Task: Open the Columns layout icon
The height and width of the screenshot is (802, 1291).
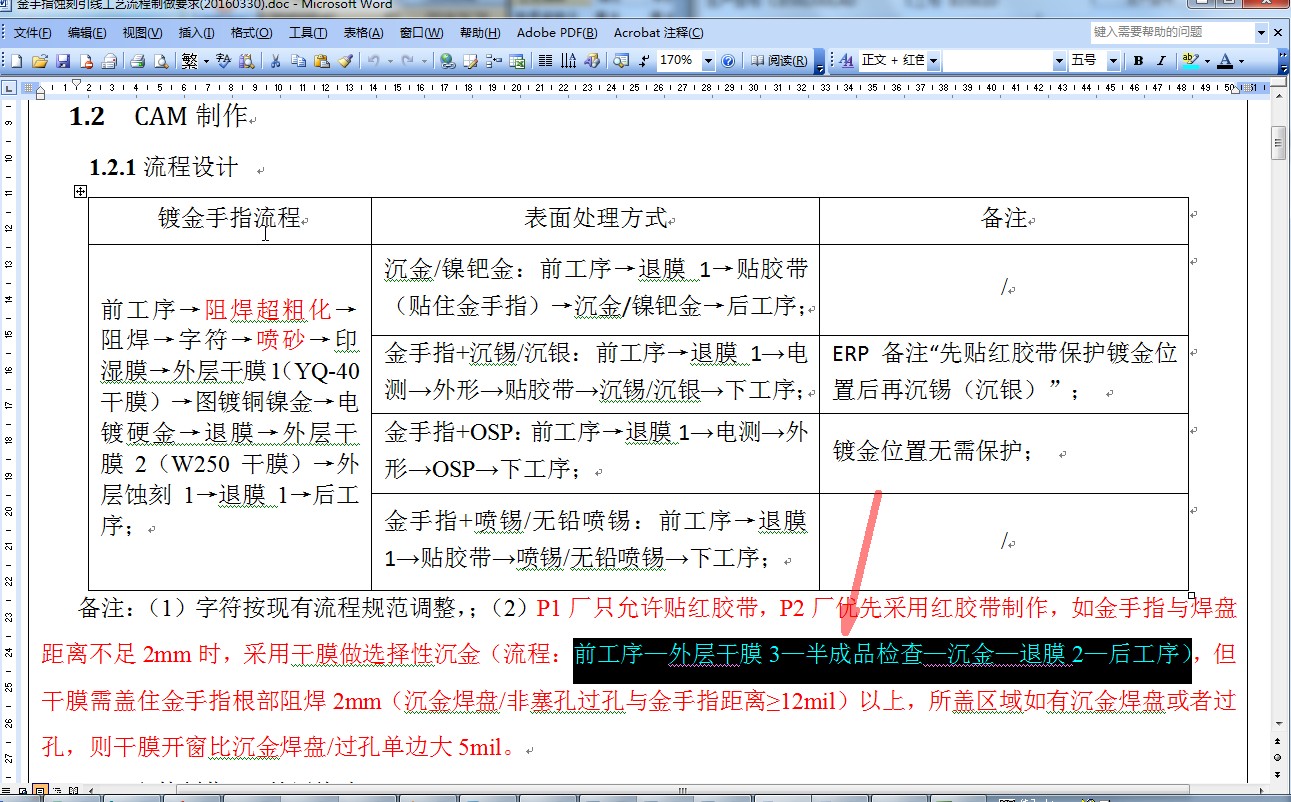Action: point(545,61)
